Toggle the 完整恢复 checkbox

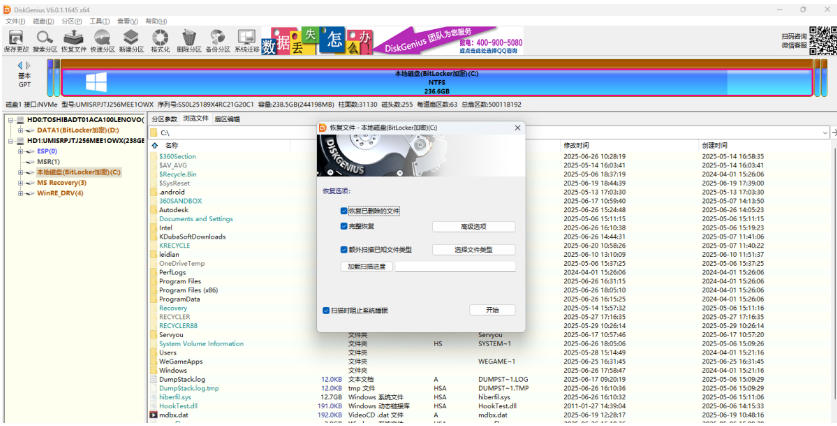coord(344,227)
